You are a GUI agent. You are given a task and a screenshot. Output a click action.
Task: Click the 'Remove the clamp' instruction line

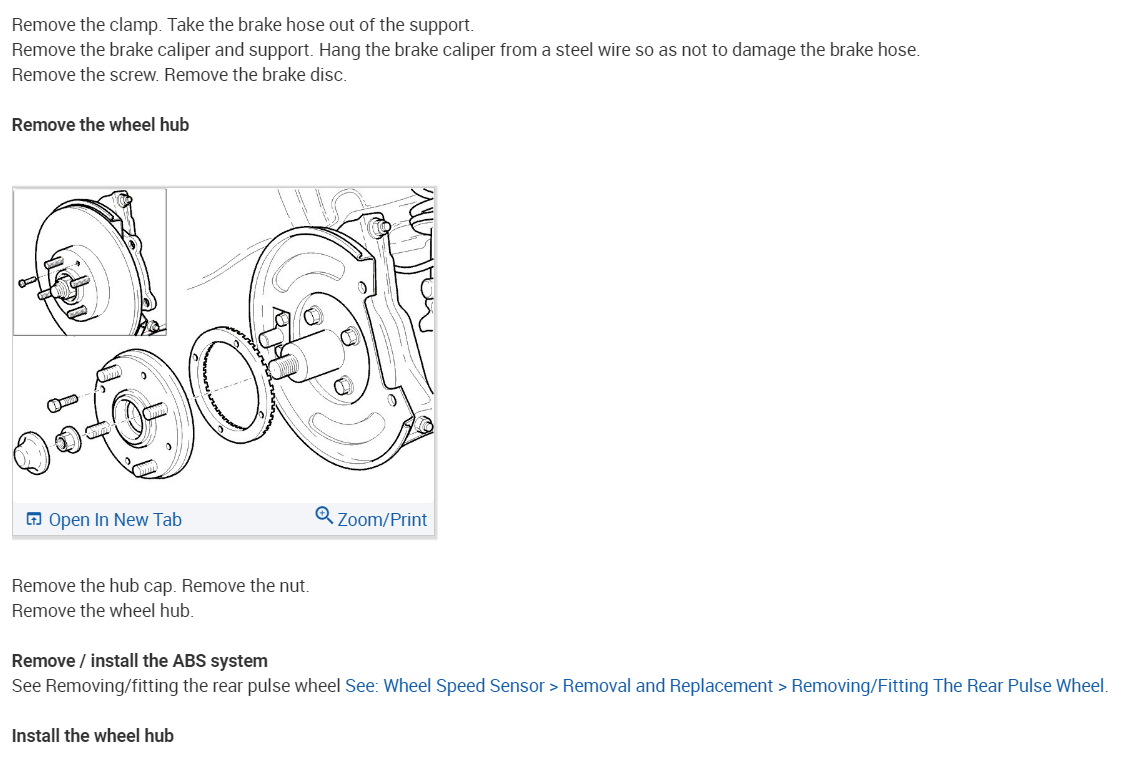243,25
